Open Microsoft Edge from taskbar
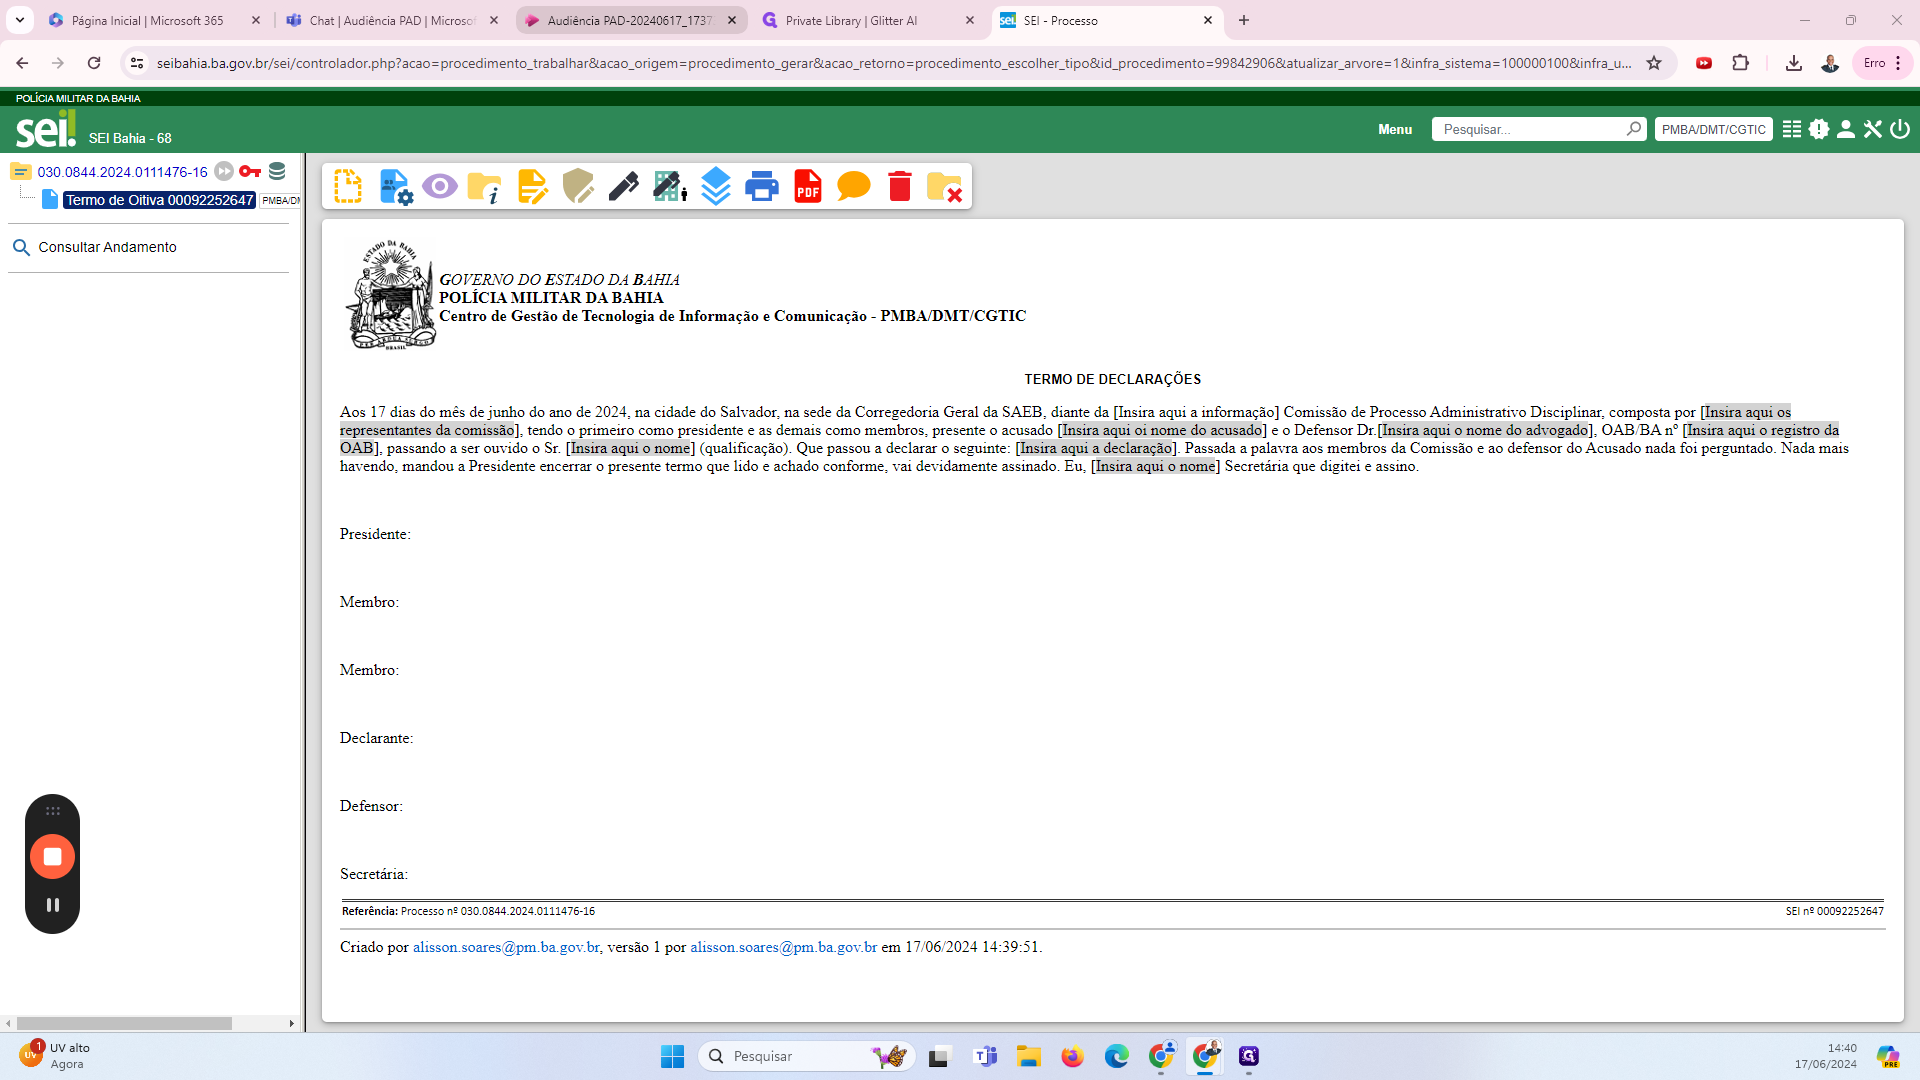This screenshot has height=1080, width=1920. 1117,1056
